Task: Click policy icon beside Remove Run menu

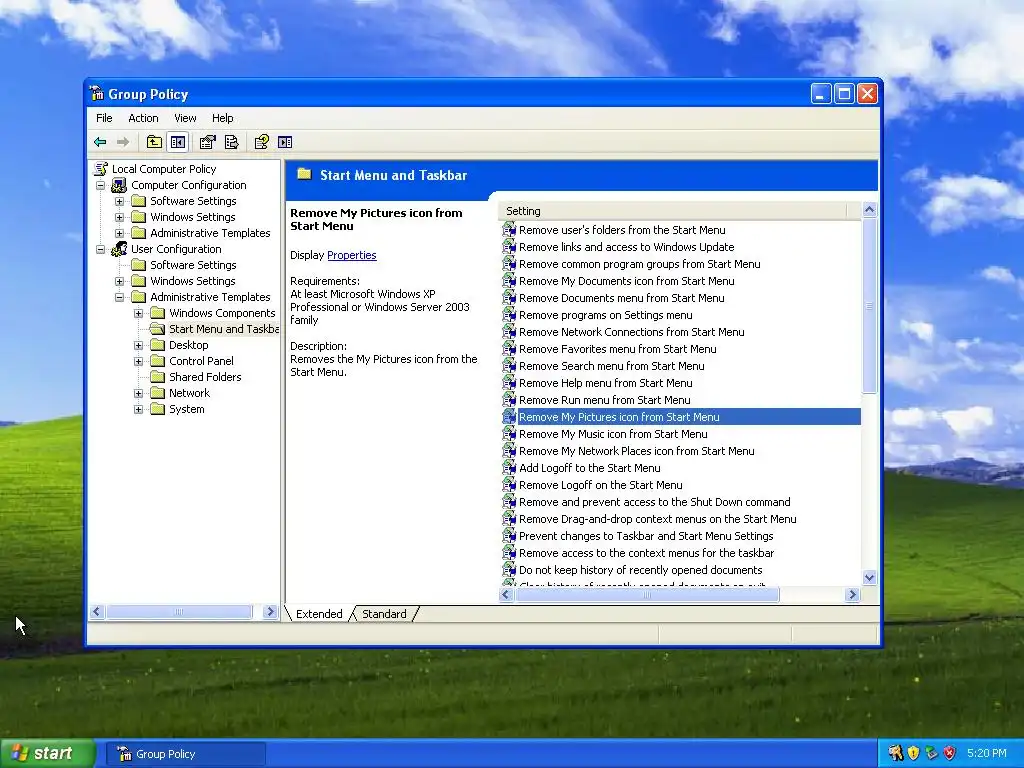Action: click(509, 400)
